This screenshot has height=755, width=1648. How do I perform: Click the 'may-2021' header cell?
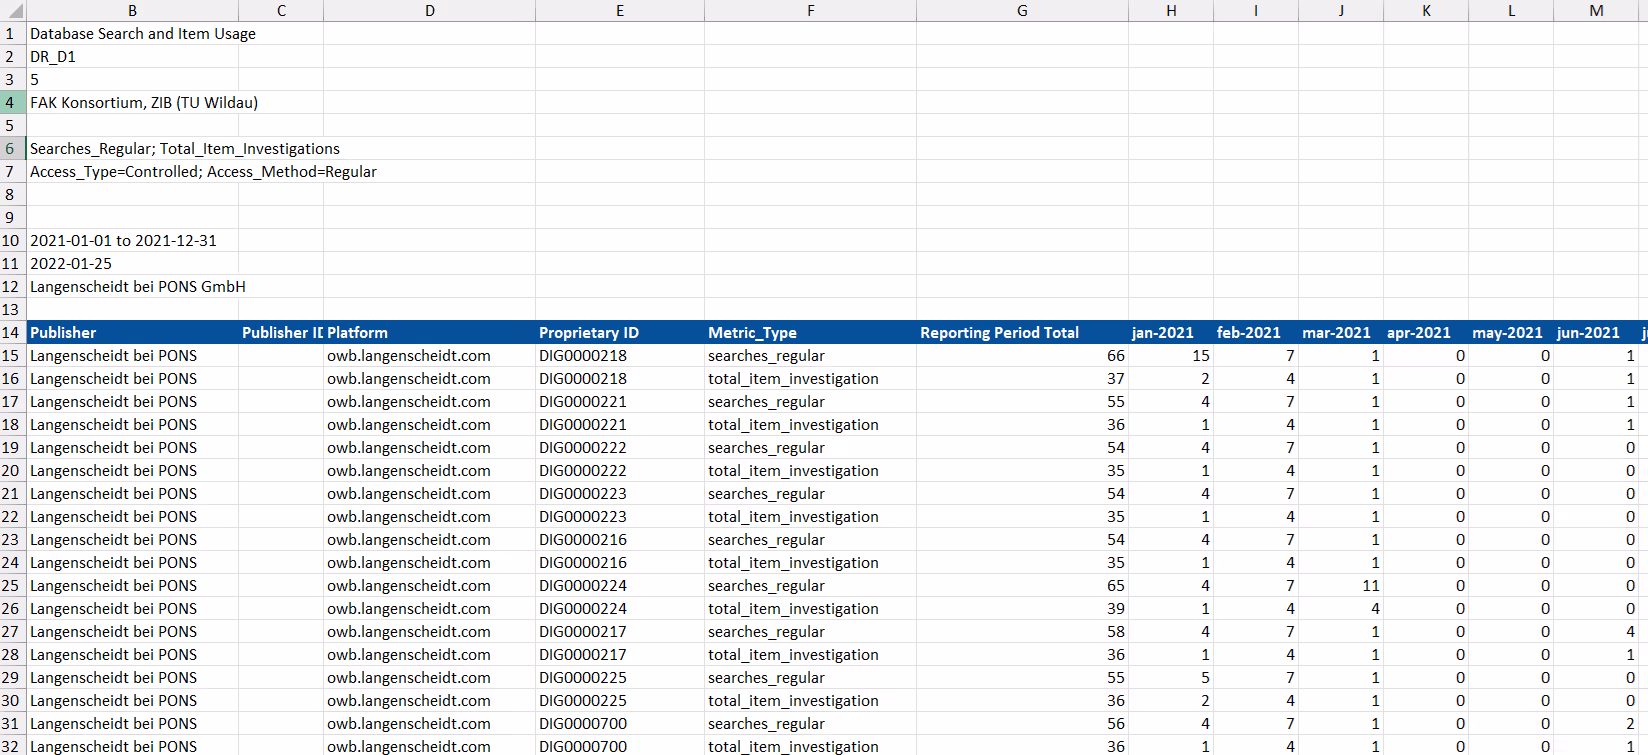pyautogui.click(x=1511, y=333)
